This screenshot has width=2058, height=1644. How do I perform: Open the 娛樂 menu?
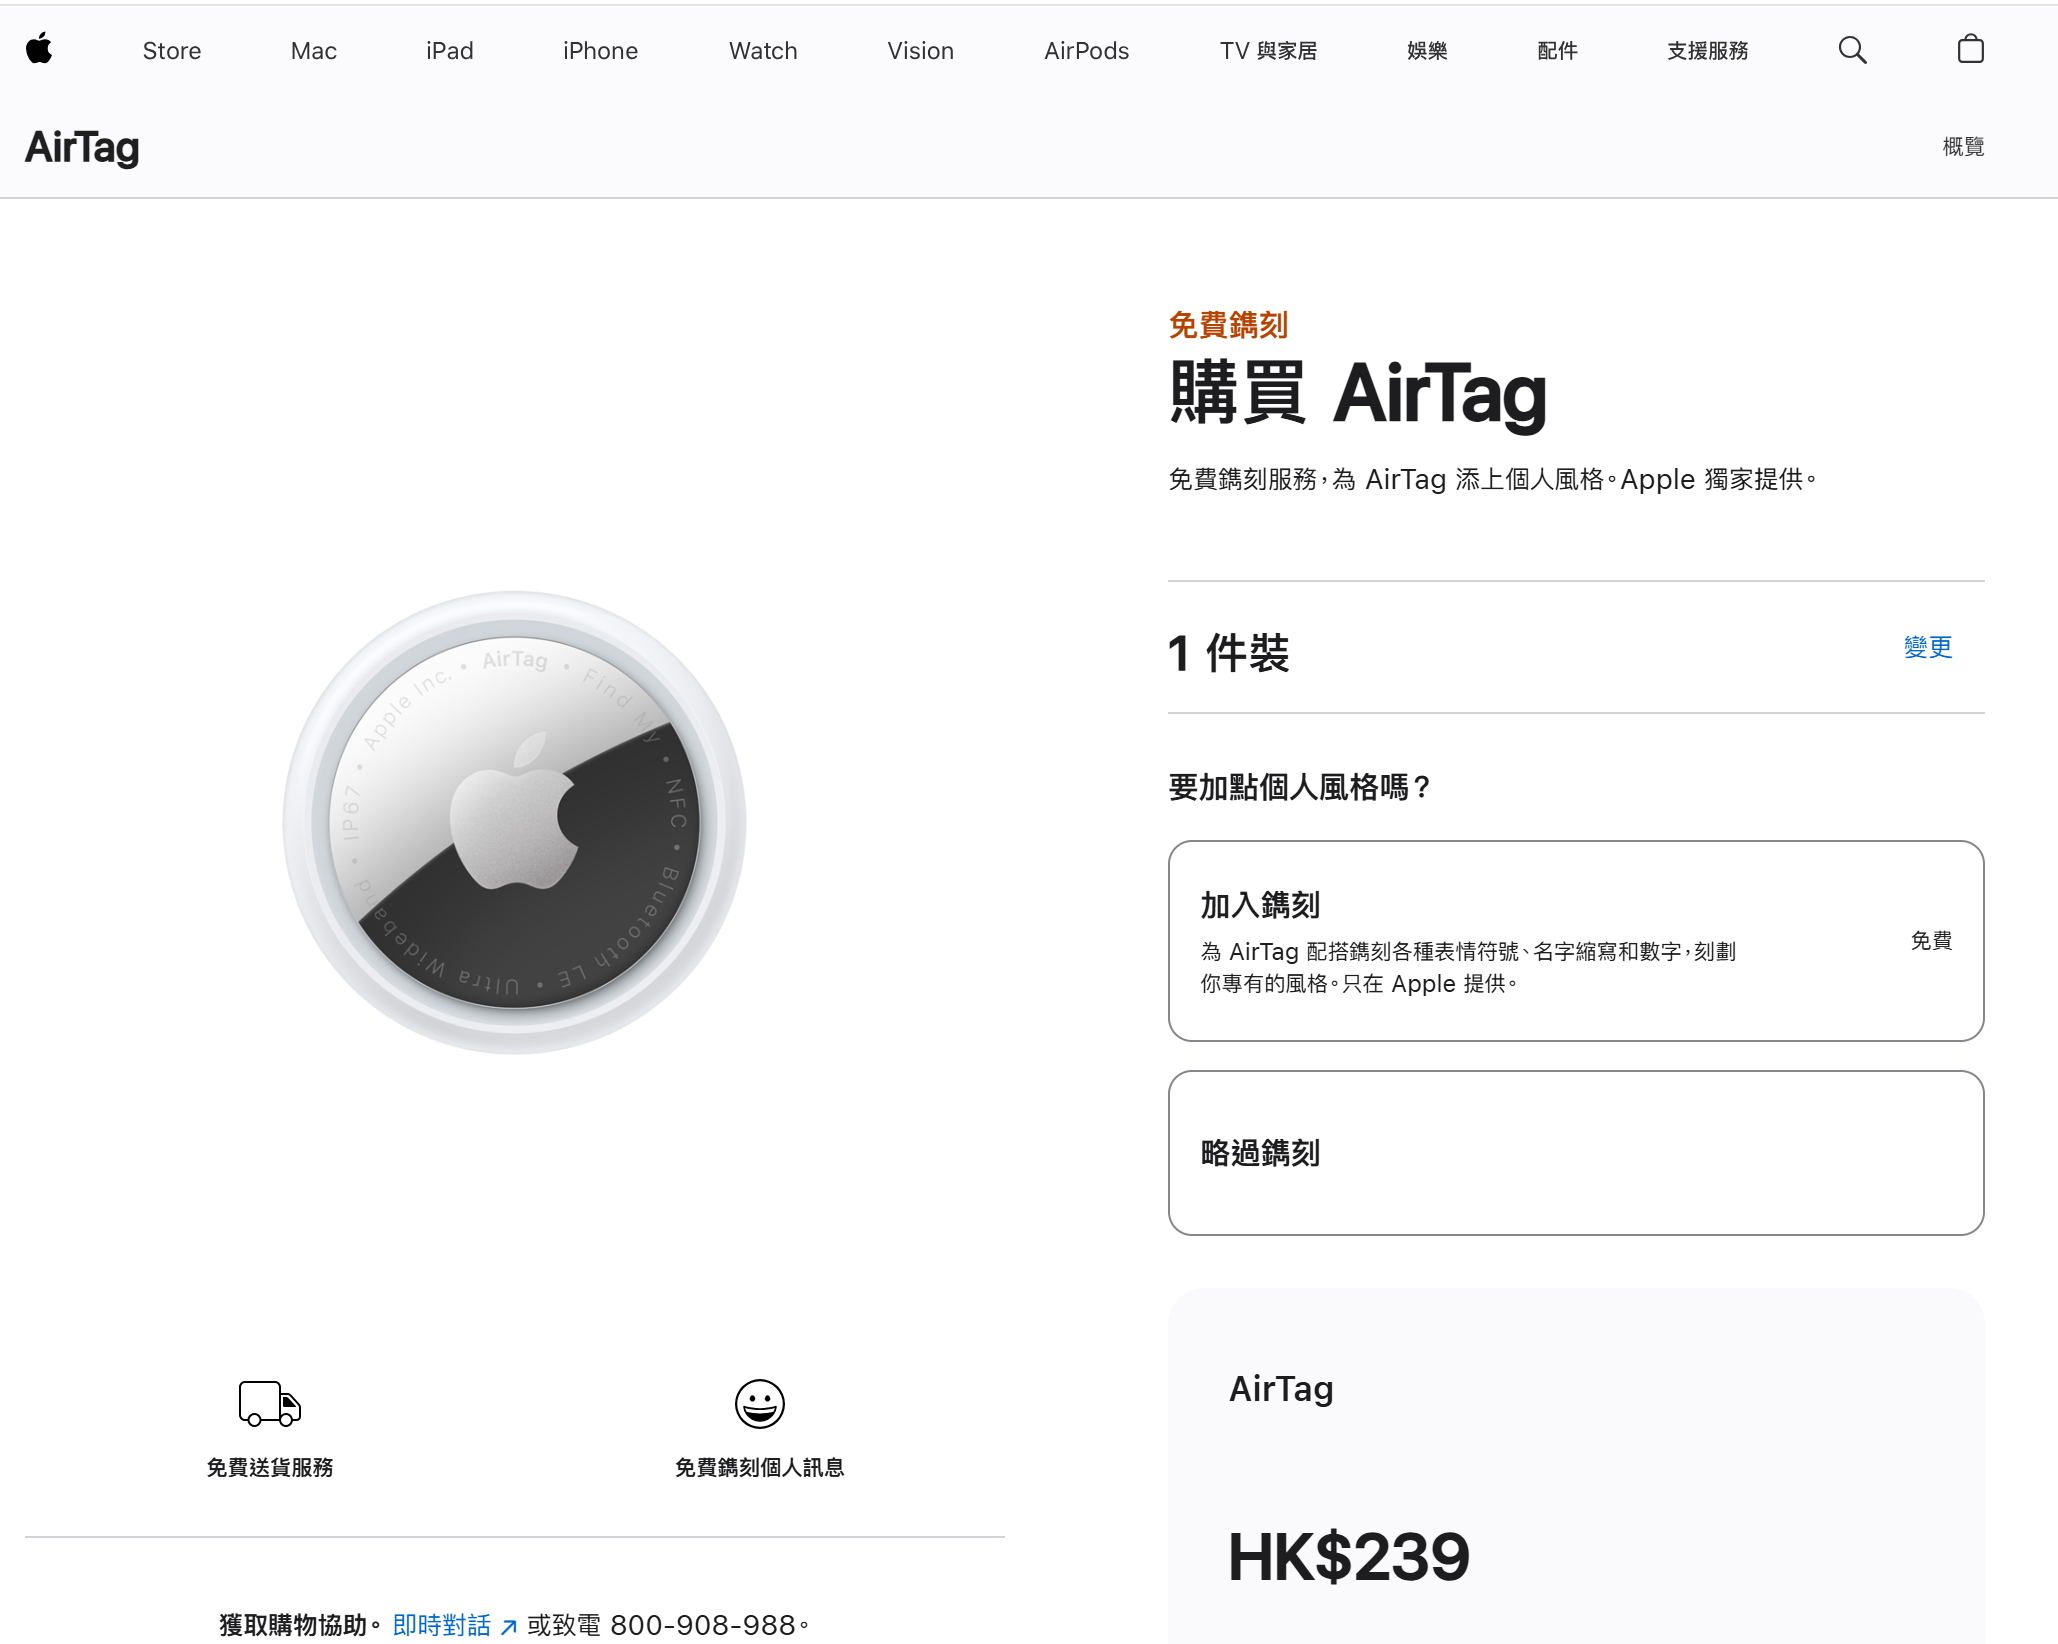[1427, 51]
